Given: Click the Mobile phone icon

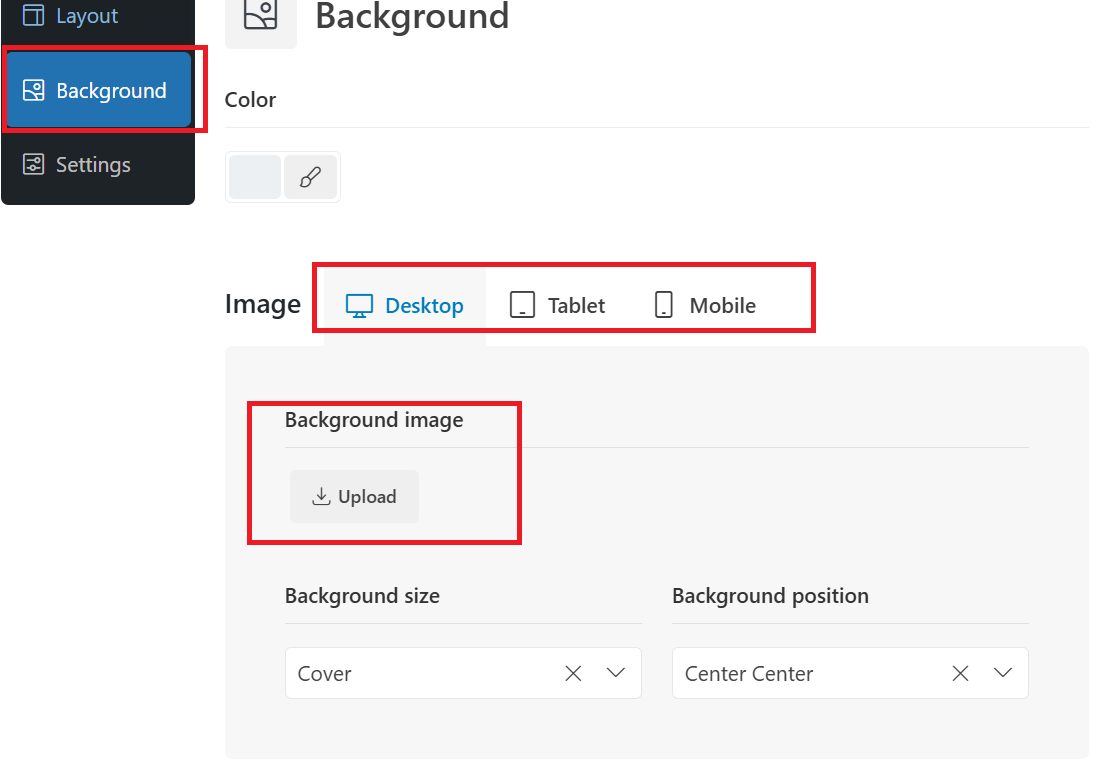Looking at the screenshot, I should 664,305.
